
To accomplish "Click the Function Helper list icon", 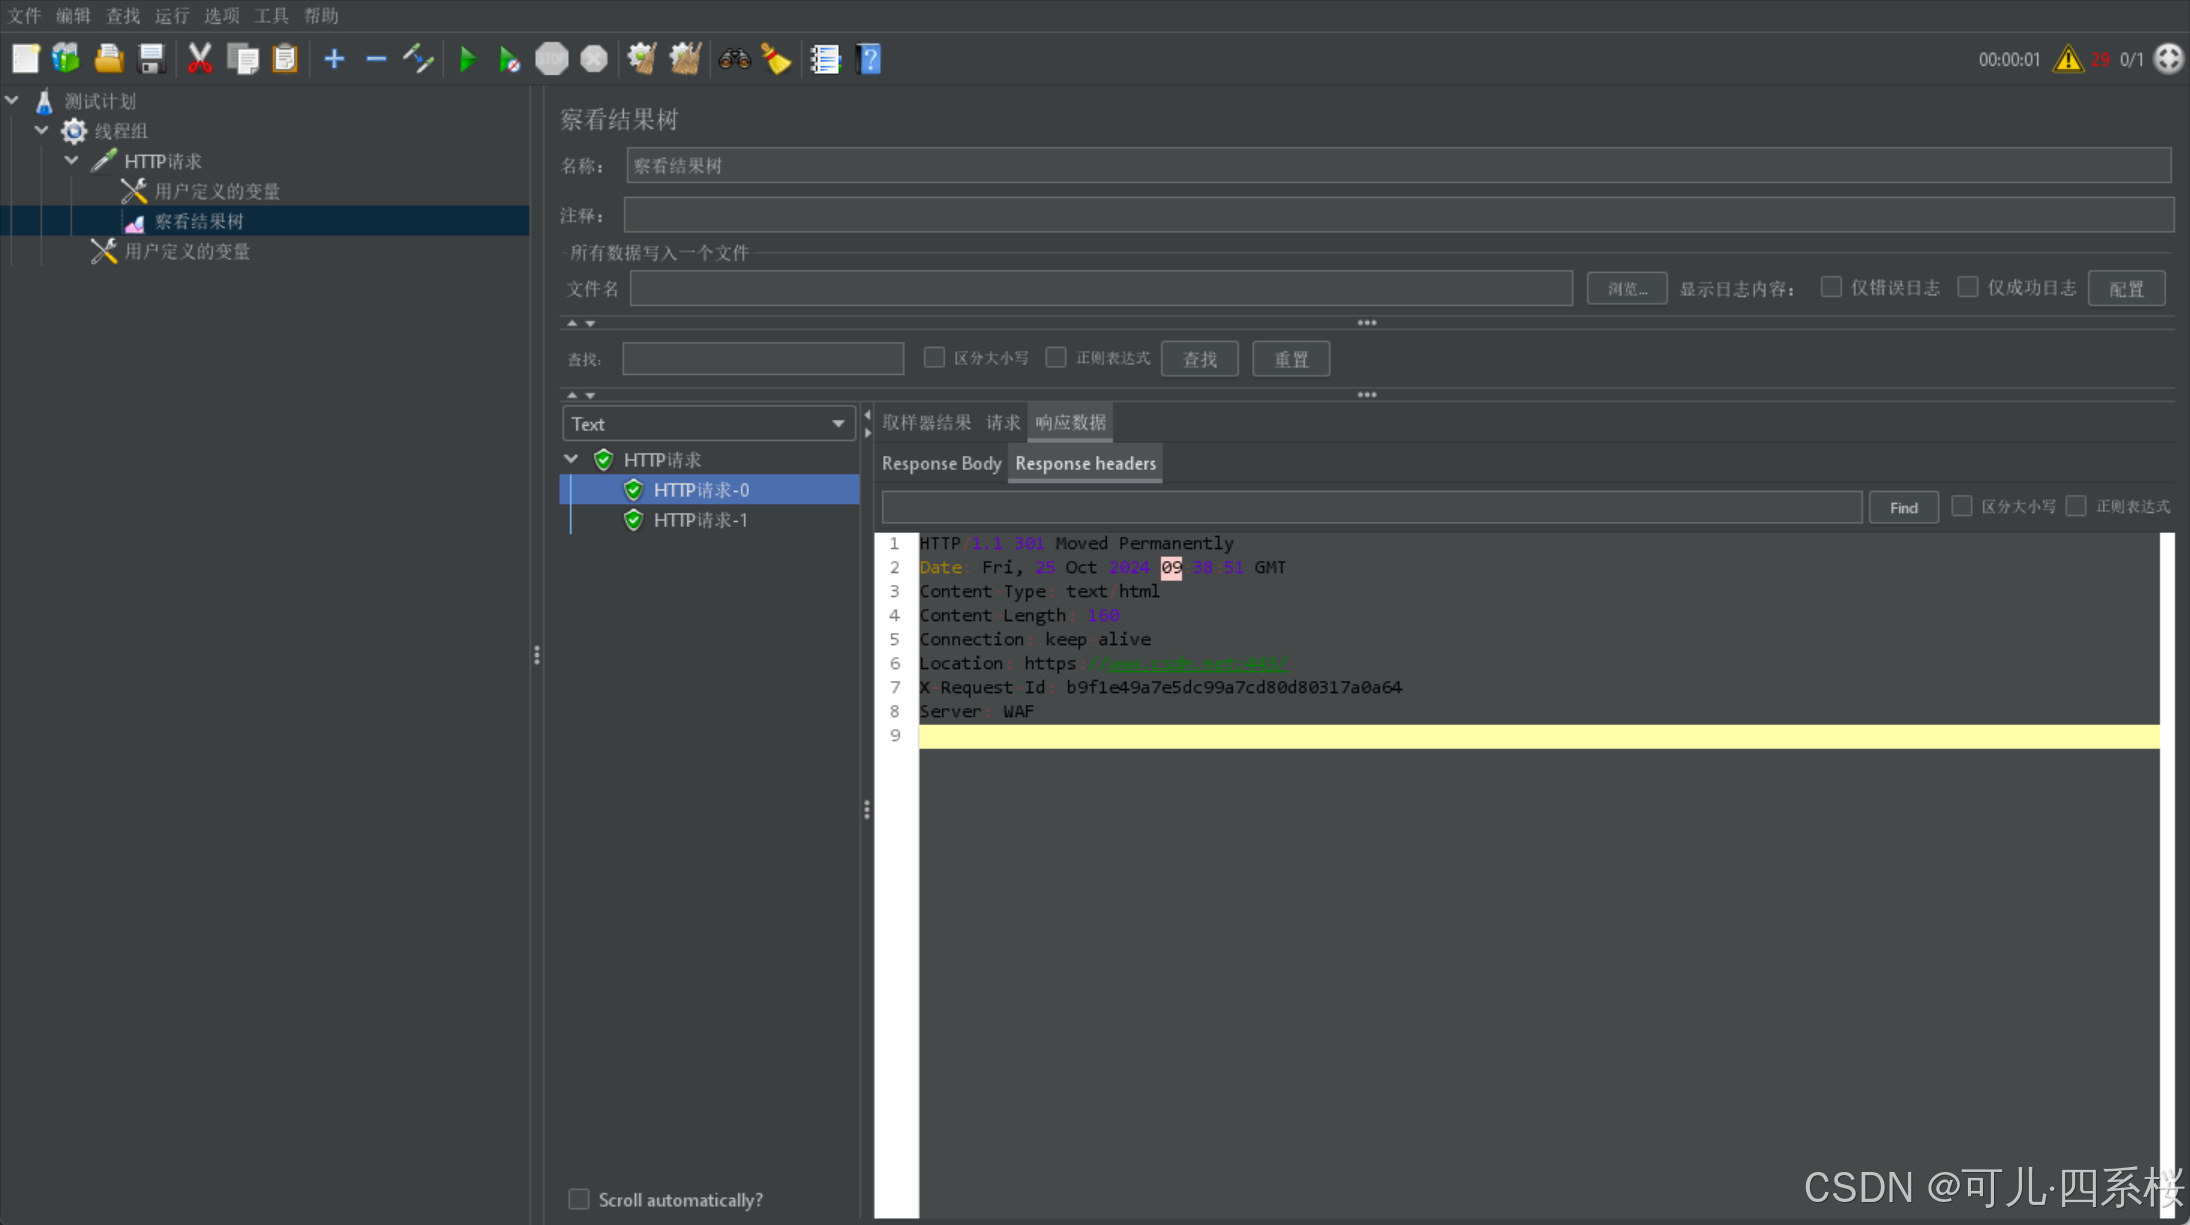I will pyautogui.click(x=825, y=59).
